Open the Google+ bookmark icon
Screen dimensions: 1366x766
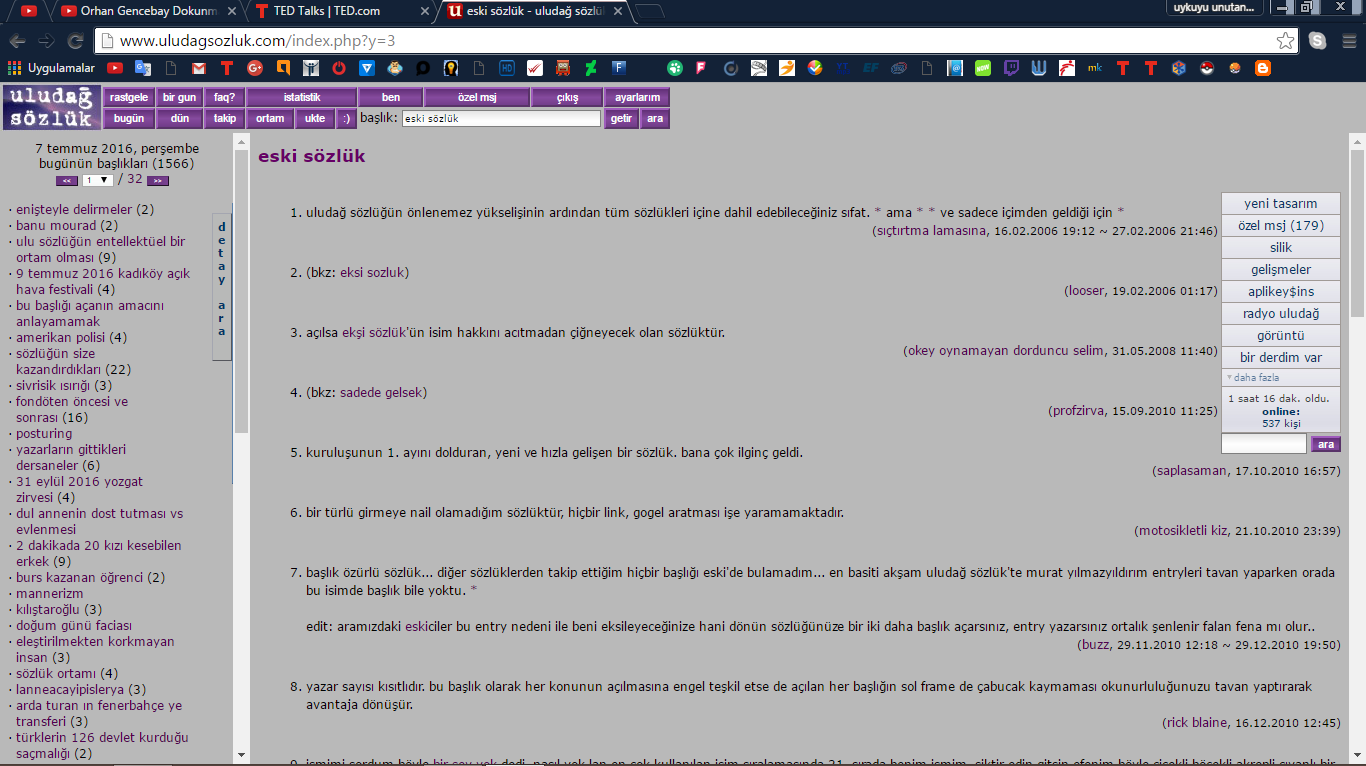pos(255,68)
